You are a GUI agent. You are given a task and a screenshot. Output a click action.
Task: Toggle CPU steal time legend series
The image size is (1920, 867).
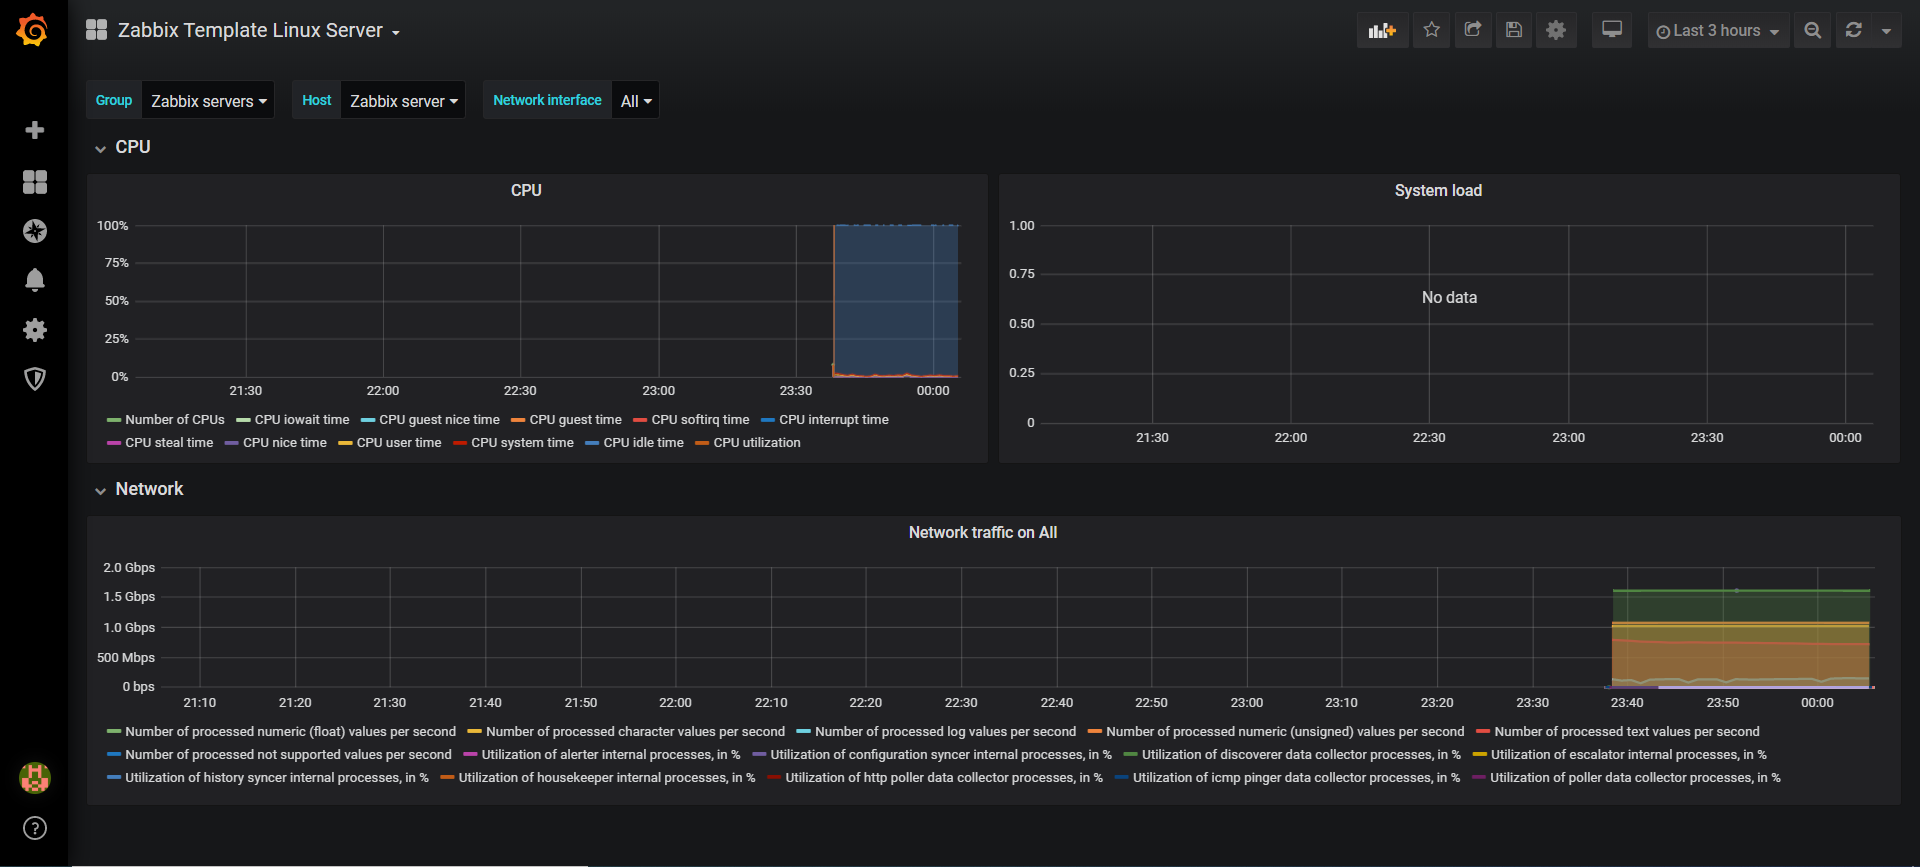click(x=169, y=442)
